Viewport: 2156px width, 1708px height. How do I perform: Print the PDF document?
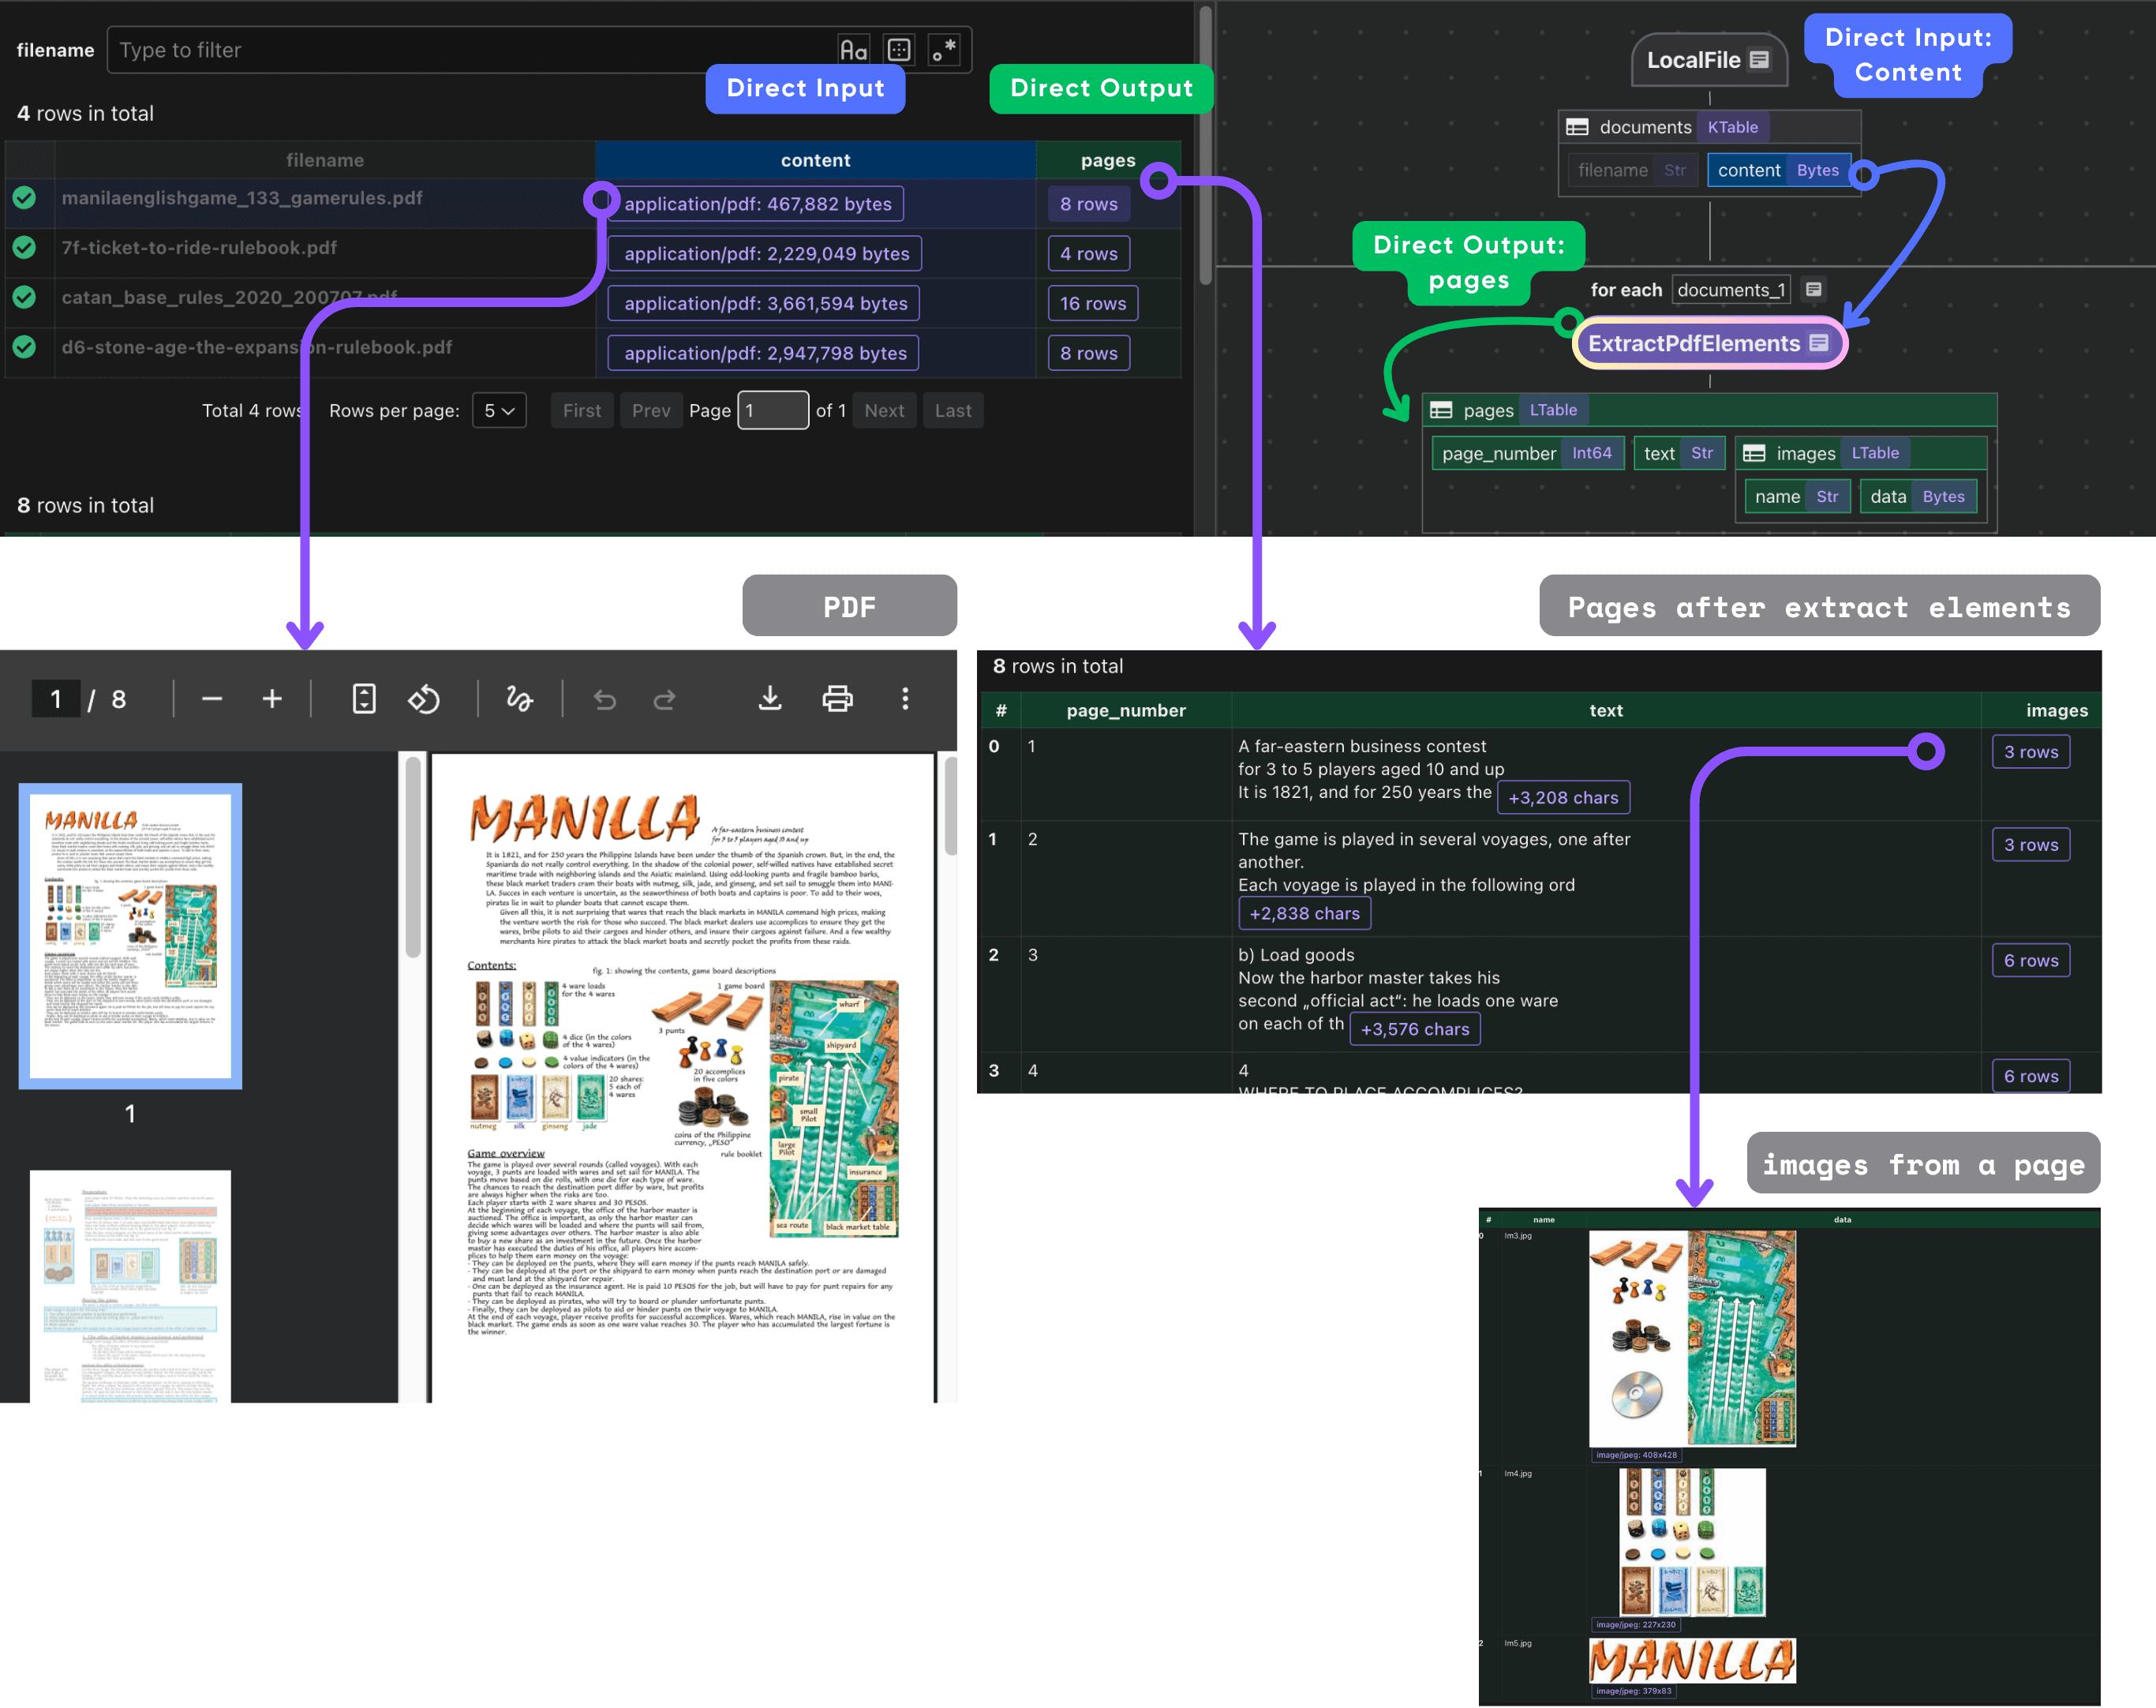coord(837,699)
